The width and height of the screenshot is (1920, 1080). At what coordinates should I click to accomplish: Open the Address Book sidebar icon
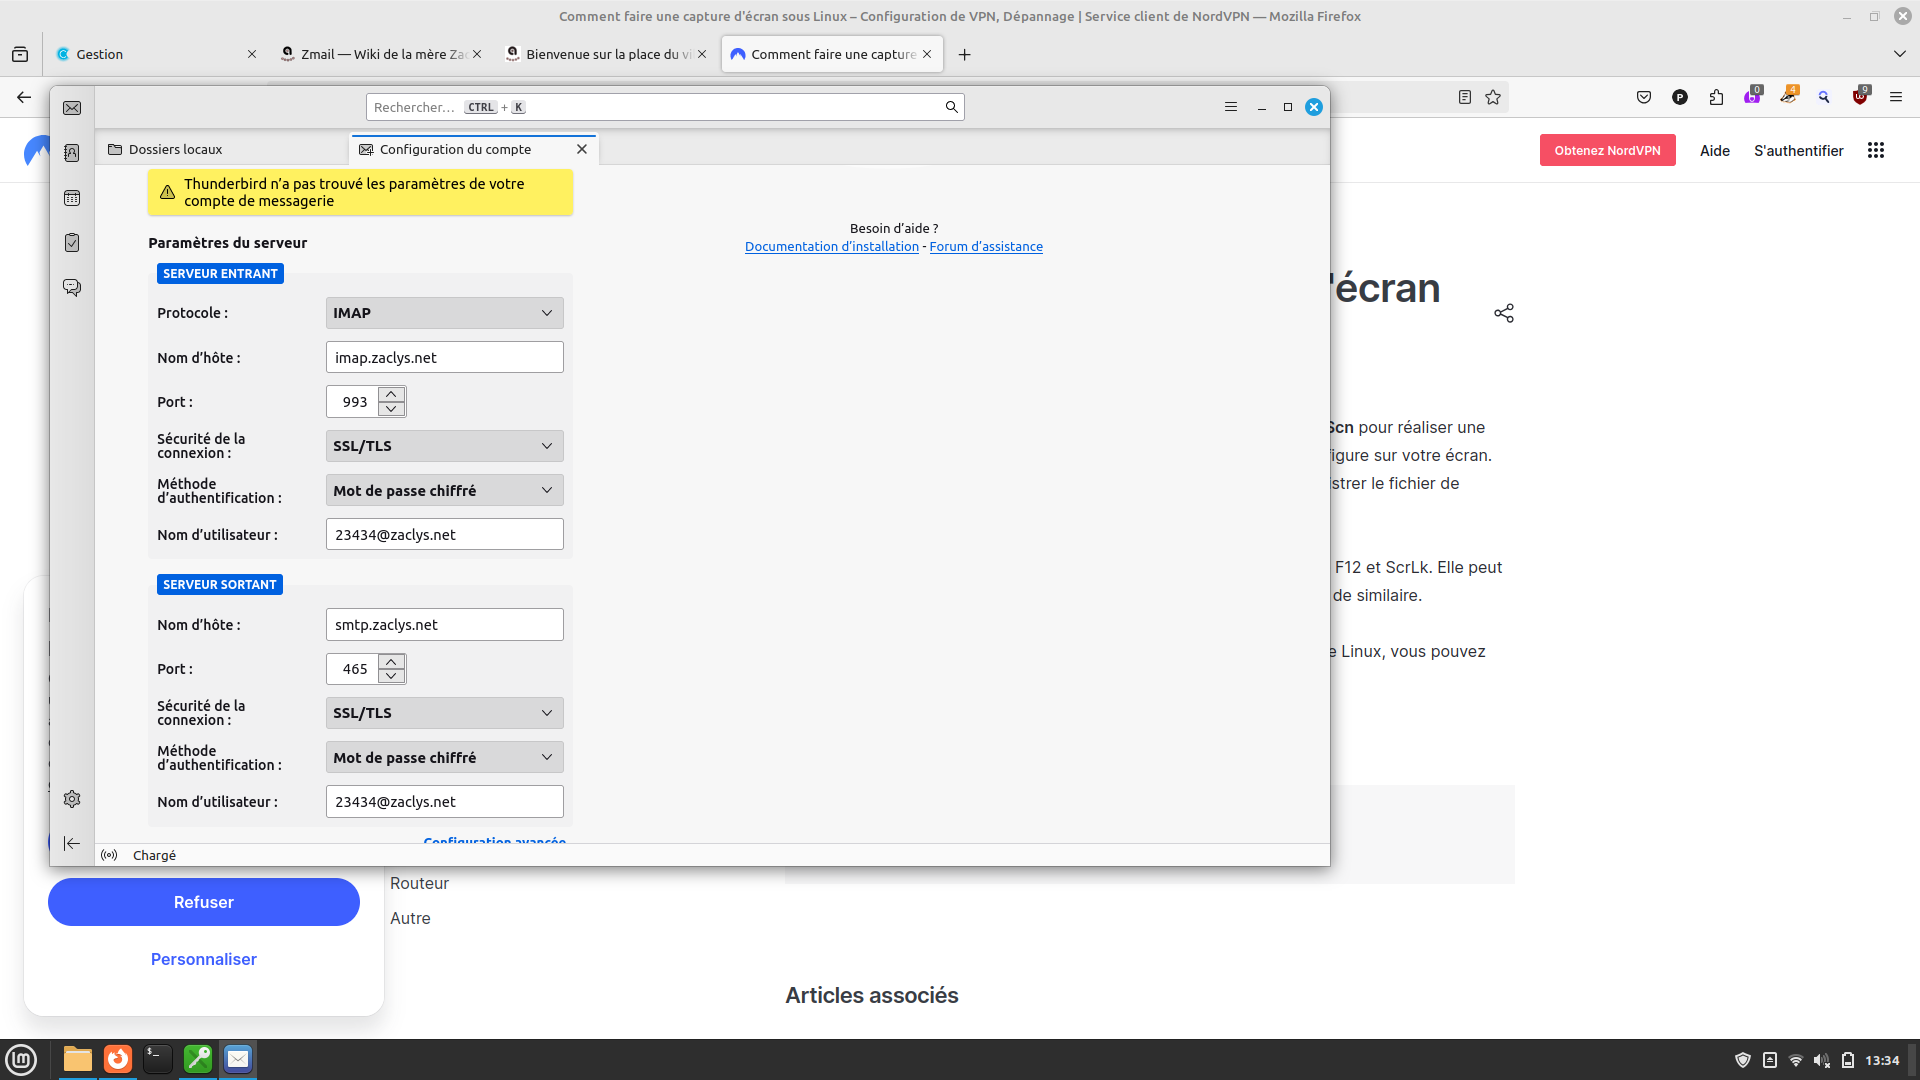point(72,153)
